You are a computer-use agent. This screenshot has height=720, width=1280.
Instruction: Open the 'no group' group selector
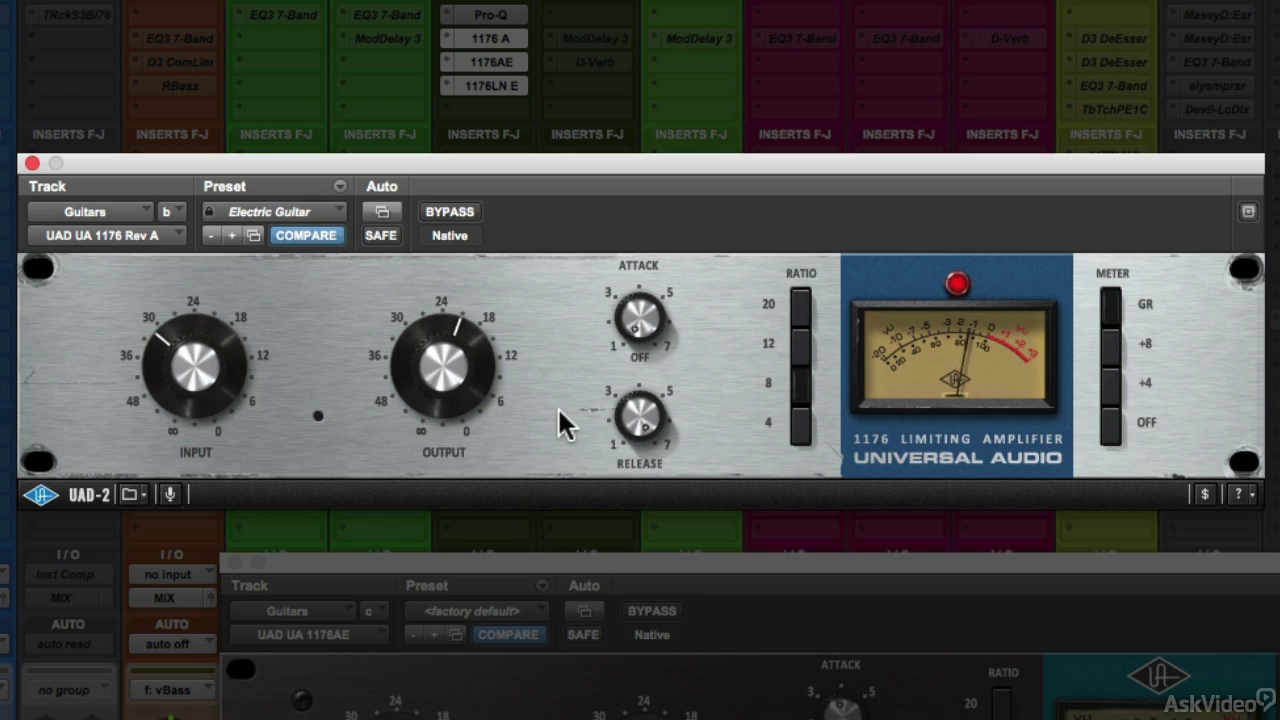pyautogui.click(x=68, y=690)
